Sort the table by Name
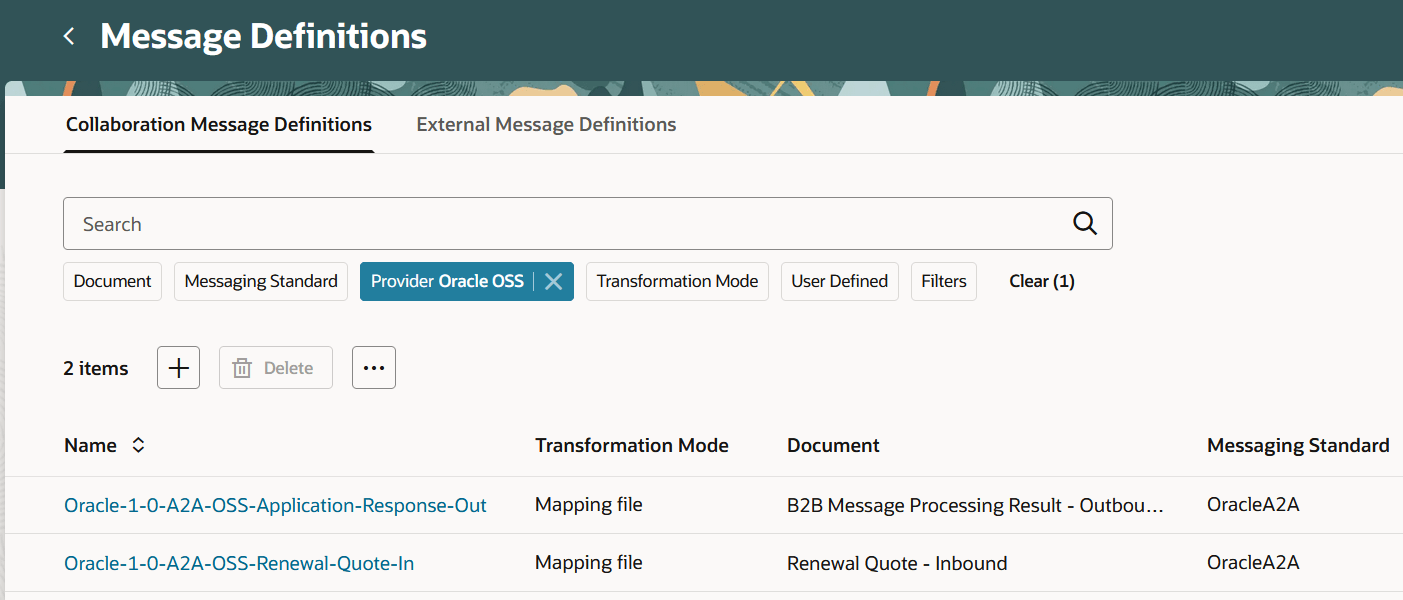The image size is (1403, 600). 138,446
